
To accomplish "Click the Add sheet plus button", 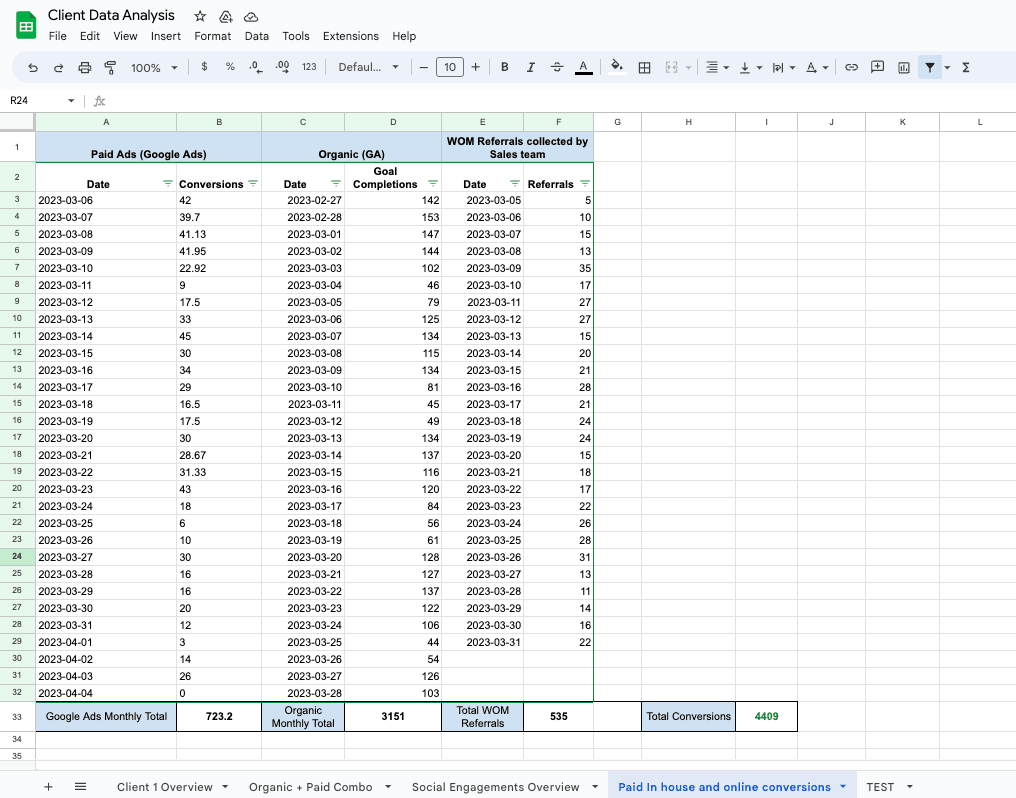I will tap(48, 787).
